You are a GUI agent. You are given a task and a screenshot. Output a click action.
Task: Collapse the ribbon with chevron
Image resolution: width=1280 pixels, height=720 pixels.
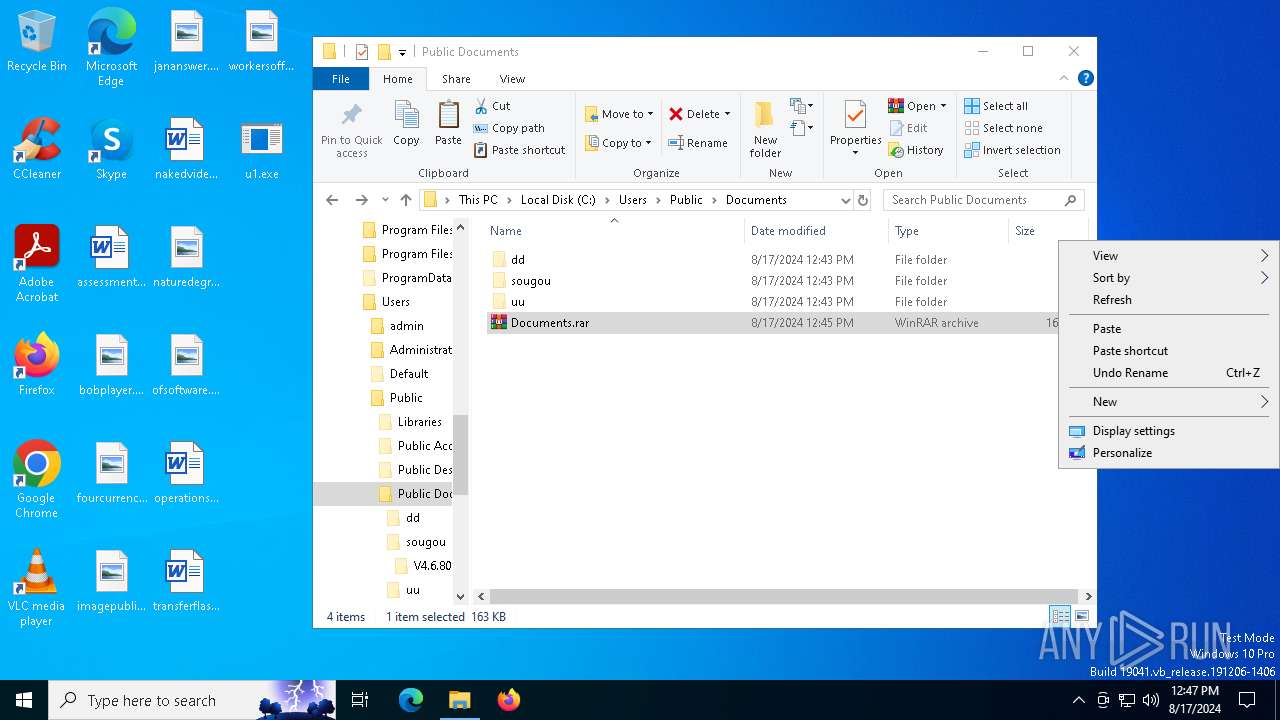pyautogui.click(x=1064, y=78)
